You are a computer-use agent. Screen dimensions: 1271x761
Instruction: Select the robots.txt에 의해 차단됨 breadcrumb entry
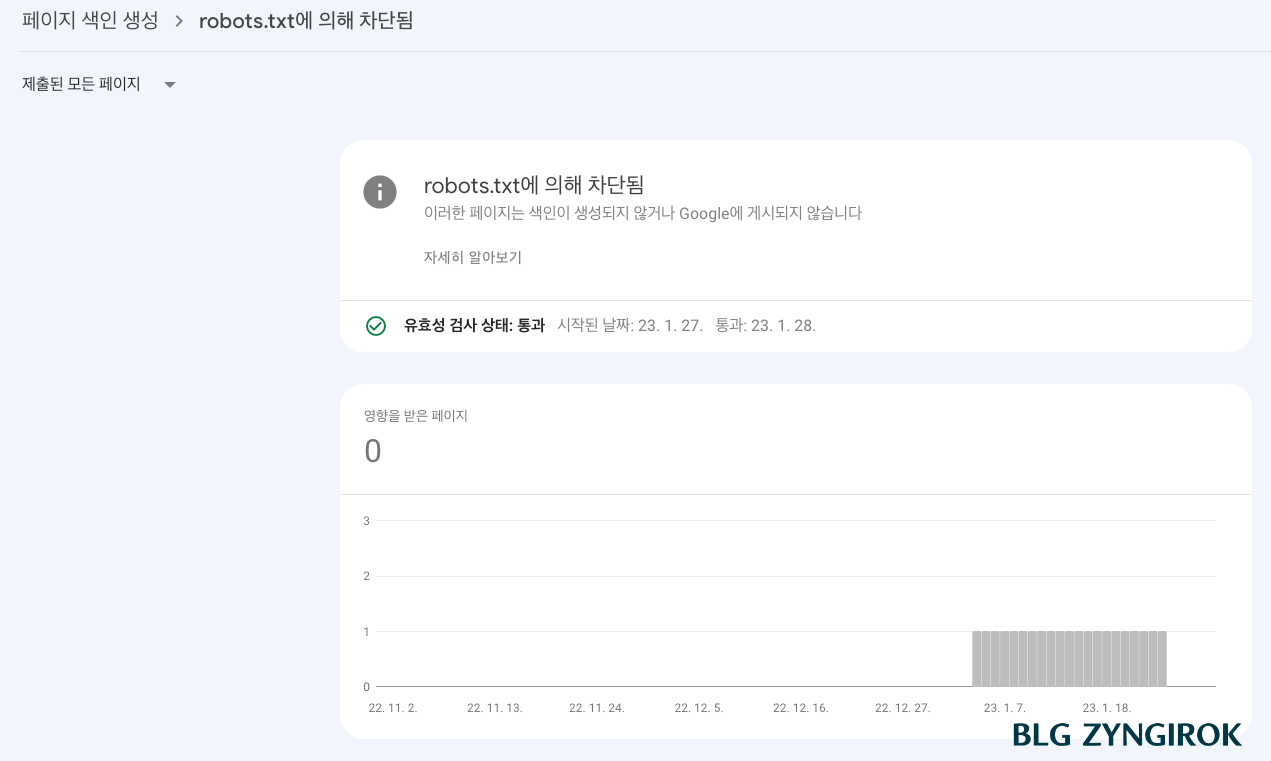pyautogui.click(x=306, y=20)
